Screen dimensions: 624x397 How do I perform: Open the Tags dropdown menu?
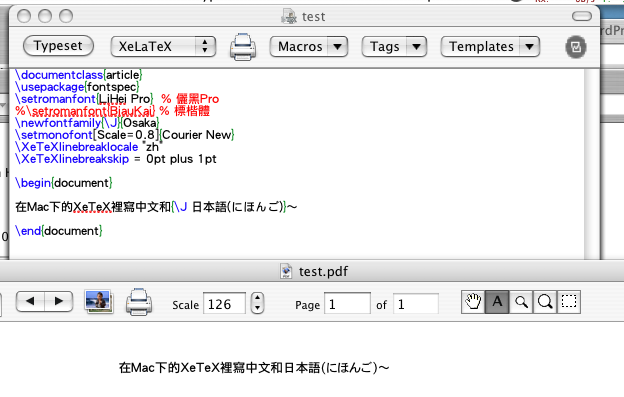tap(394, 47)
